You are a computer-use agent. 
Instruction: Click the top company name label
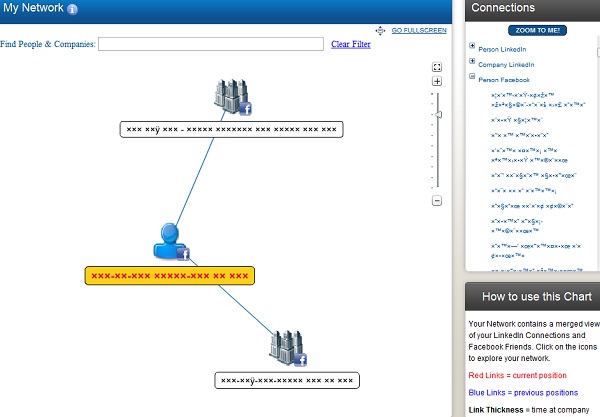coord(232,129)
